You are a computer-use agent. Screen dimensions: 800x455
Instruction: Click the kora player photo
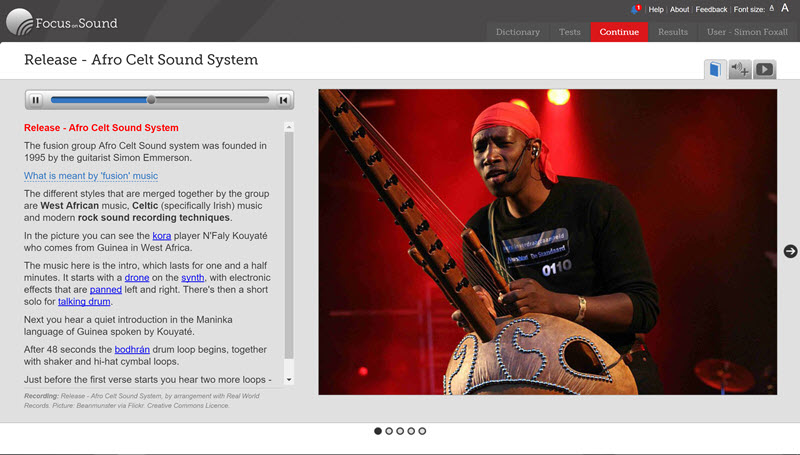pyautogui.click(x=547, y=242)
